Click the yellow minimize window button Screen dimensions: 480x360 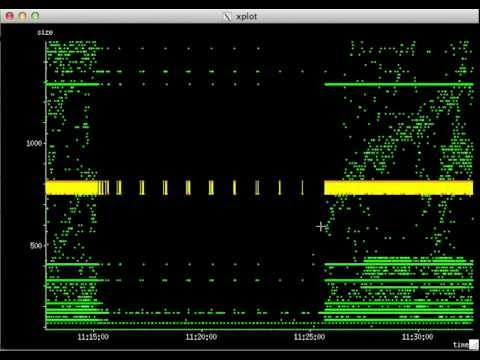click(22, 16)
